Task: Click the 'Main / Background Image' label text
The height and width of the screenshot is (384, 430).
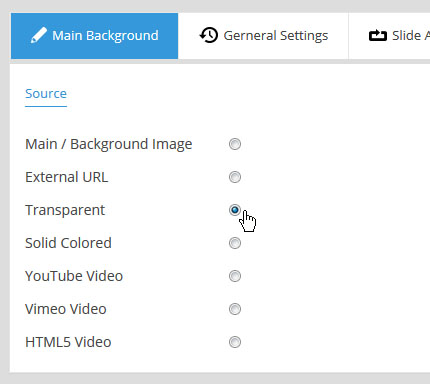Action: point(109,144)
